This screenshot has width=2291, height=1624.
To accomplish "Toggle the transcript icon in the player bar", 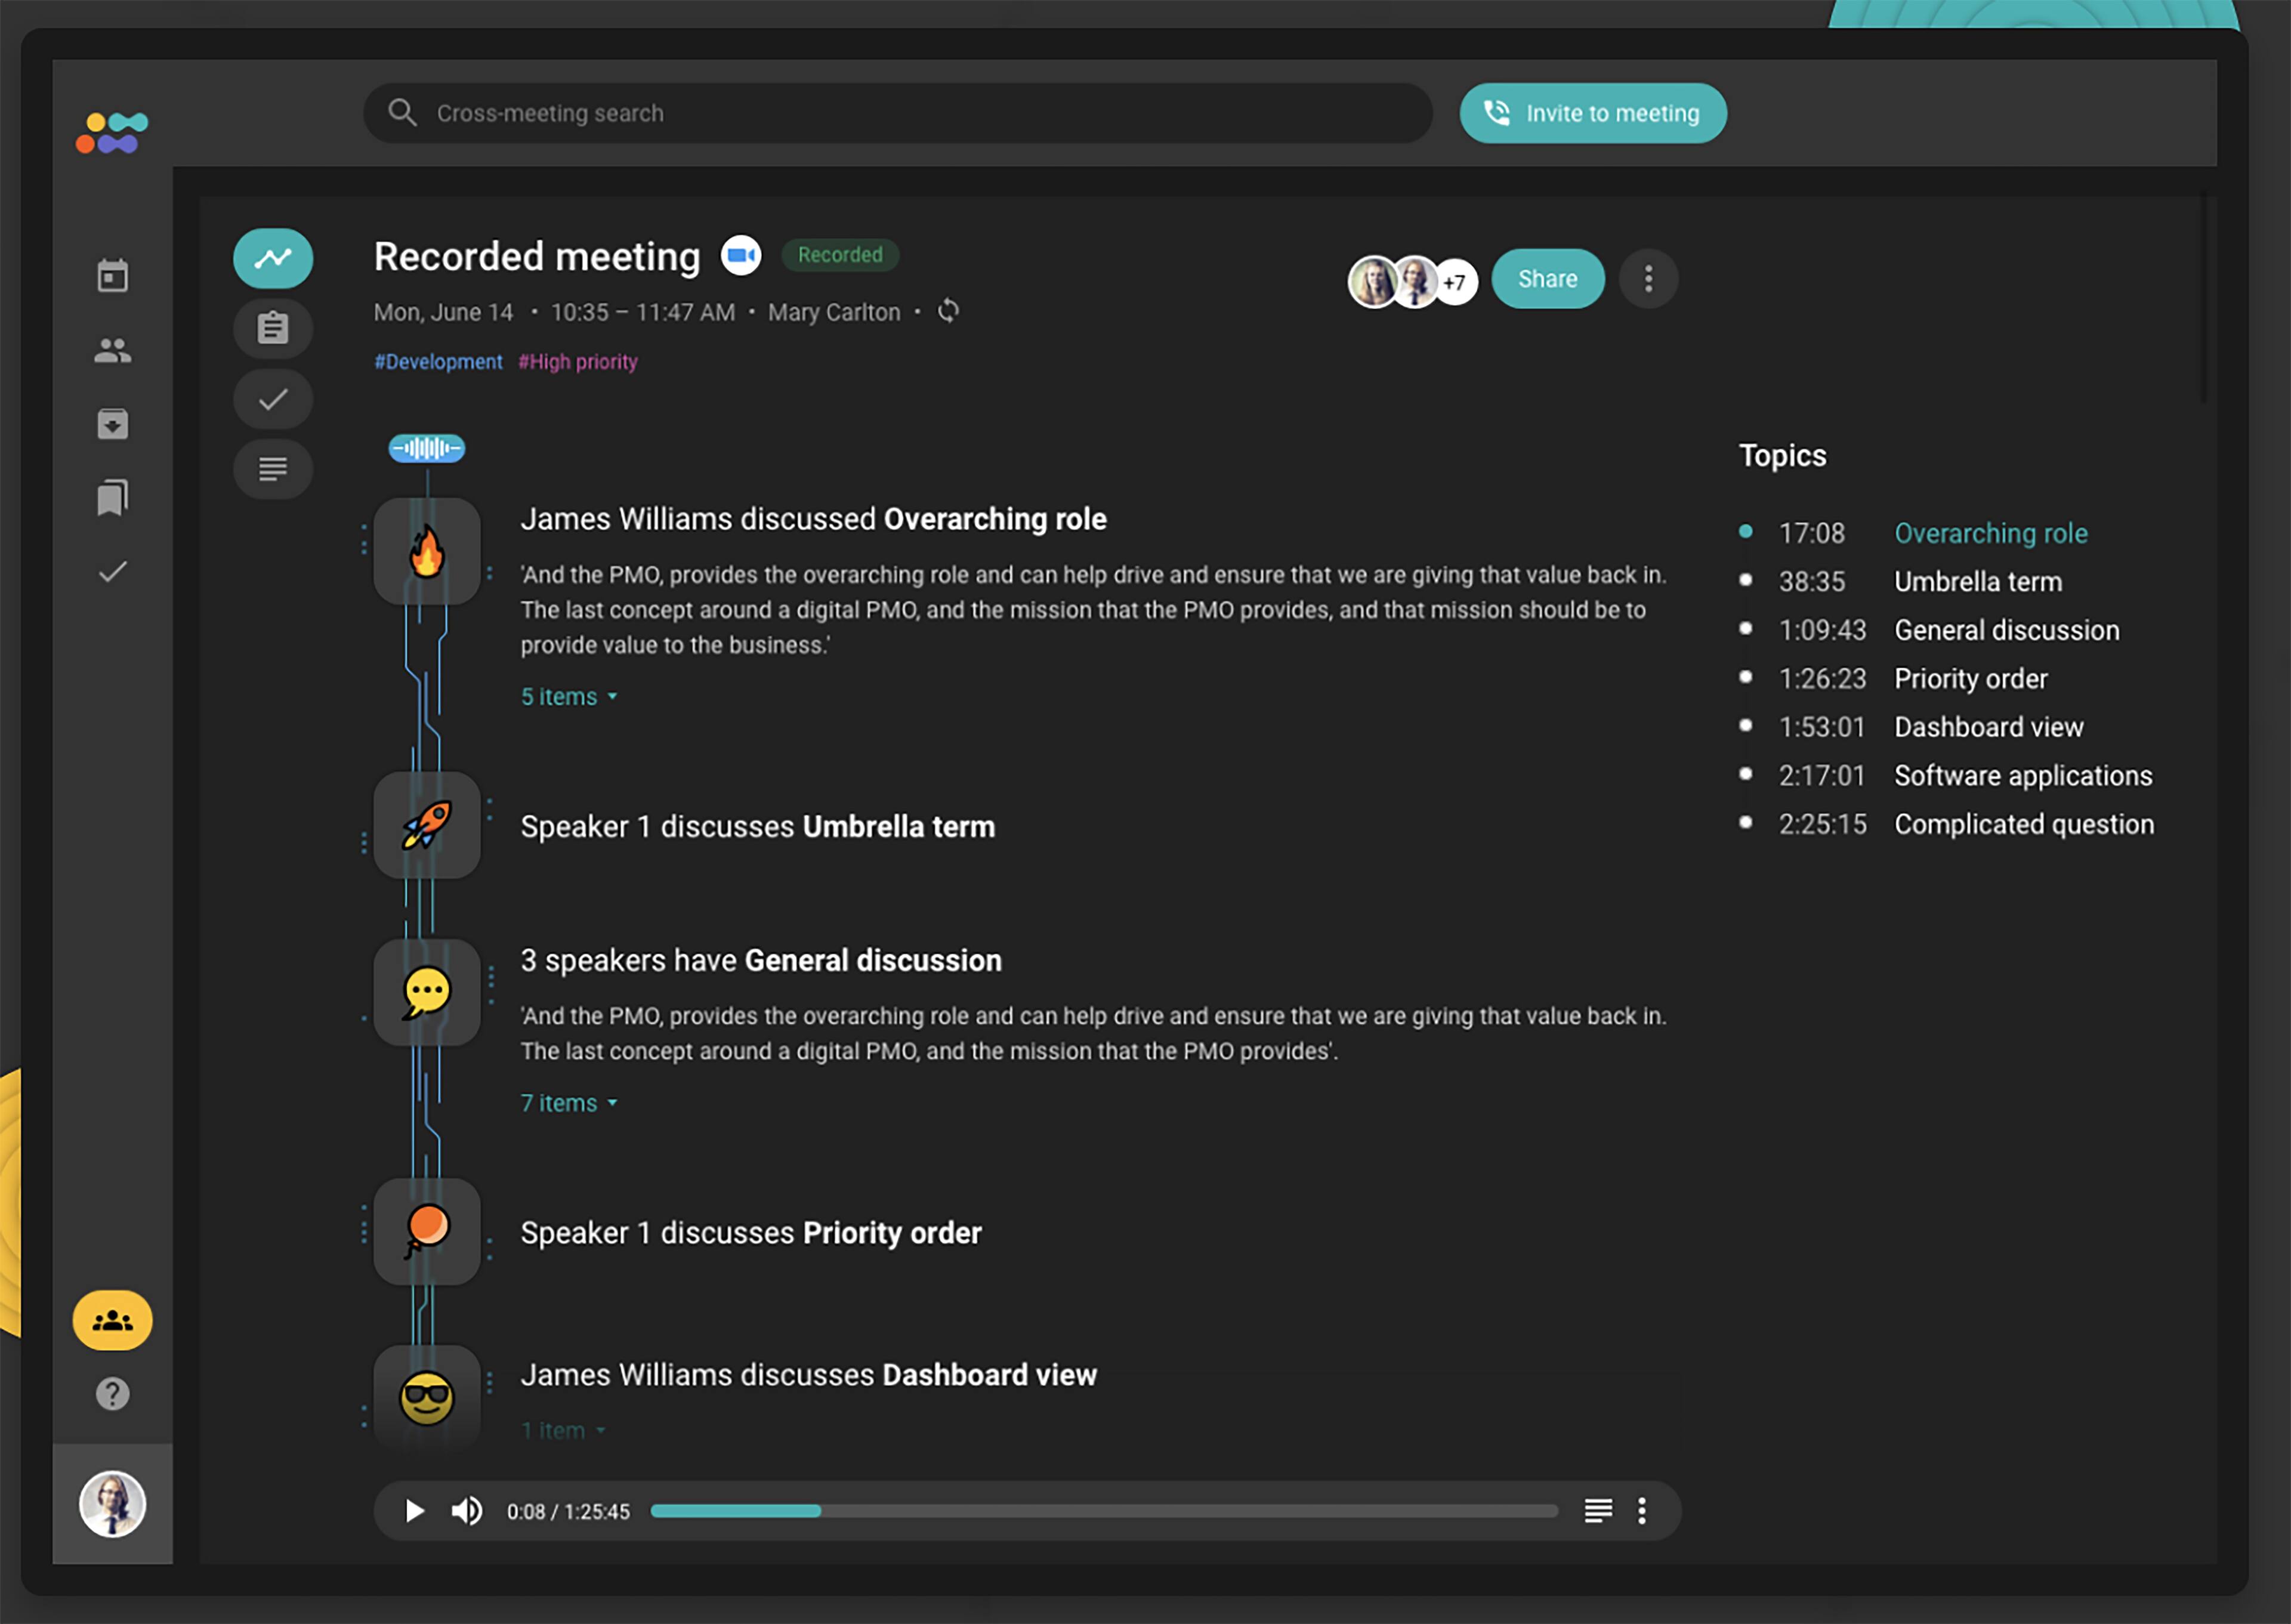I will (x=1598, y=1511).
